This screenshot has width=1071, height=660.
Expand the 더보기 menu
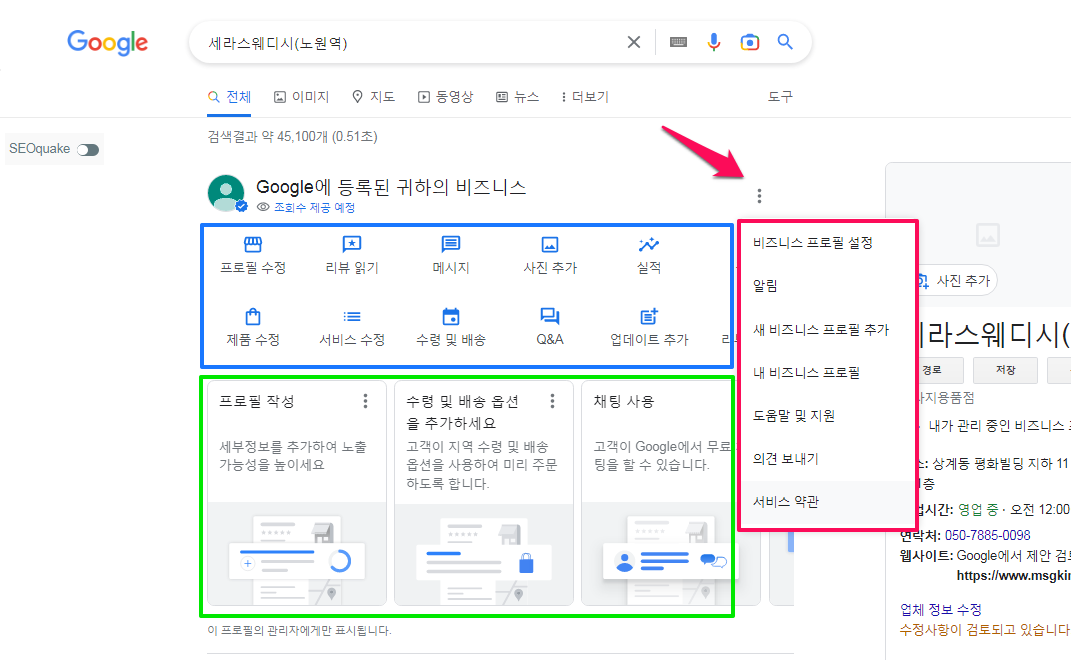pos(585,97)
